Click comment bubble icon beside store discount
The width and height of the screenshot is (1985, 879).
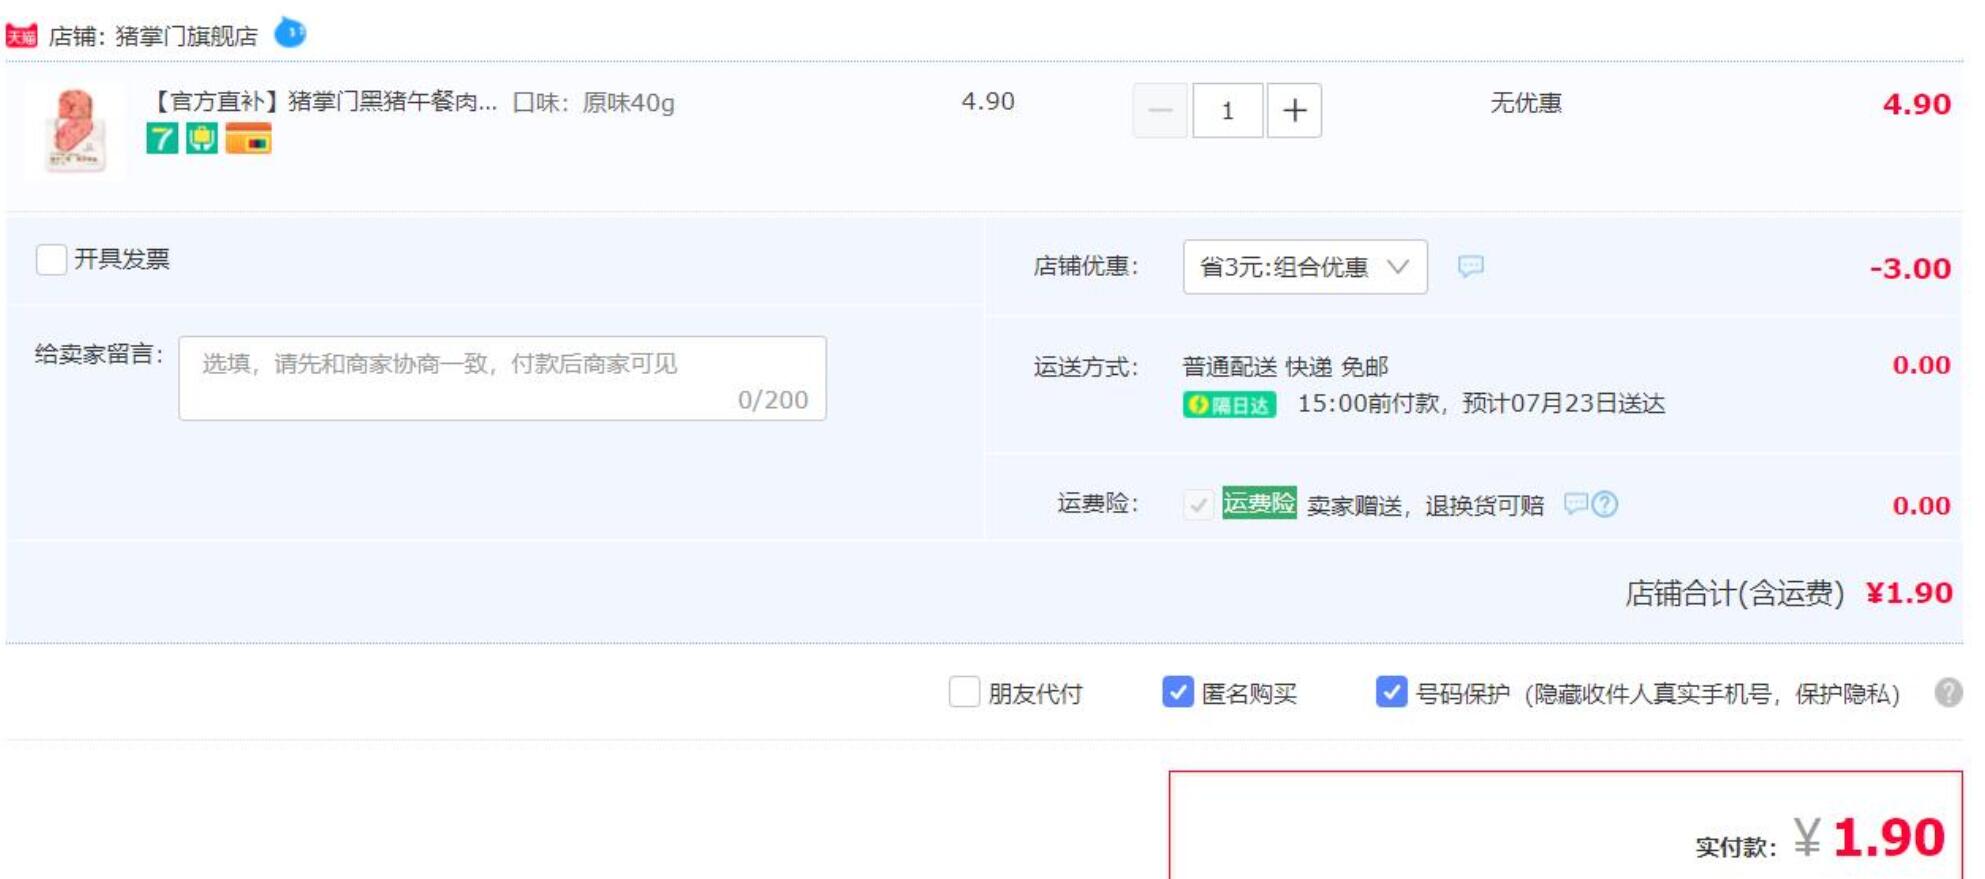pos(1470,266)
